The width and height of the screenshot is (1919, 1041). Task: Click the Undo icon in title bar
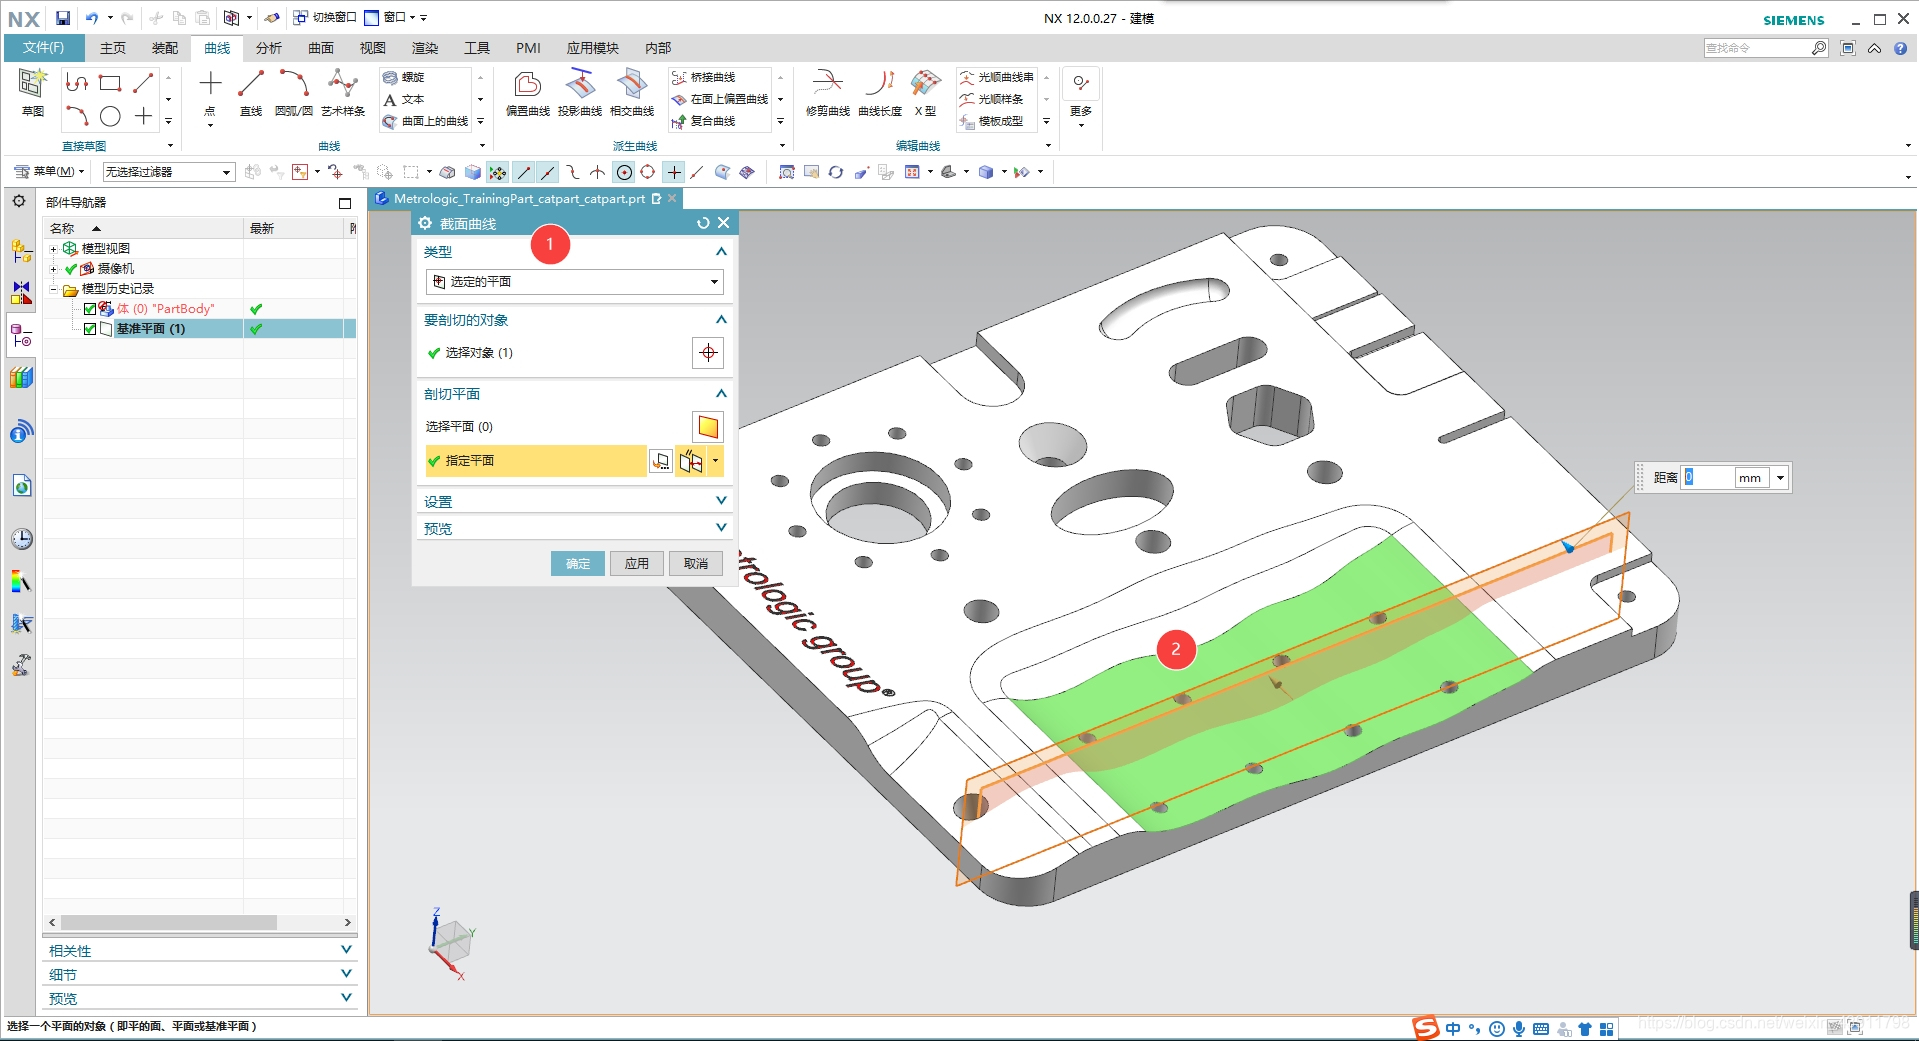point(91,17)
